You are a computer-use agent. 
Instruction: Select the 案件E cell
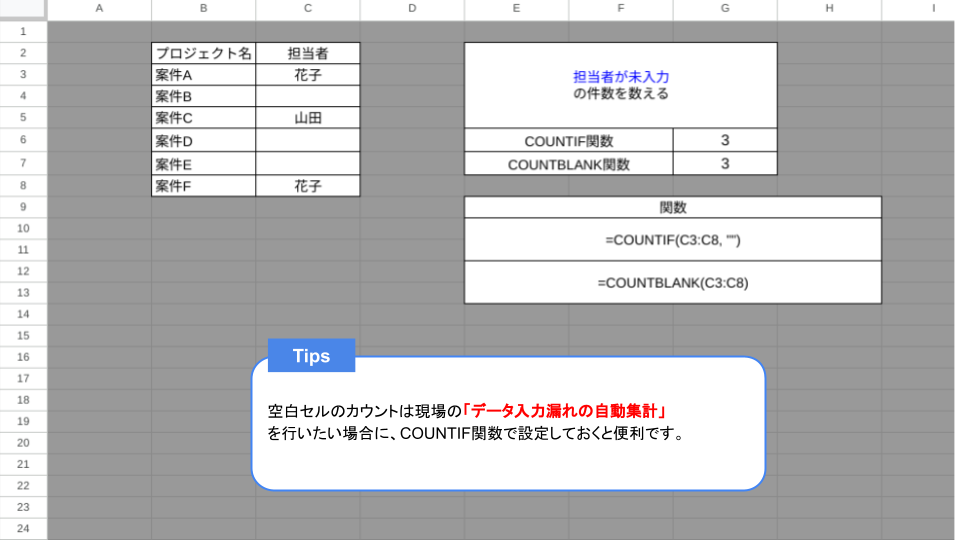(203, 163)
